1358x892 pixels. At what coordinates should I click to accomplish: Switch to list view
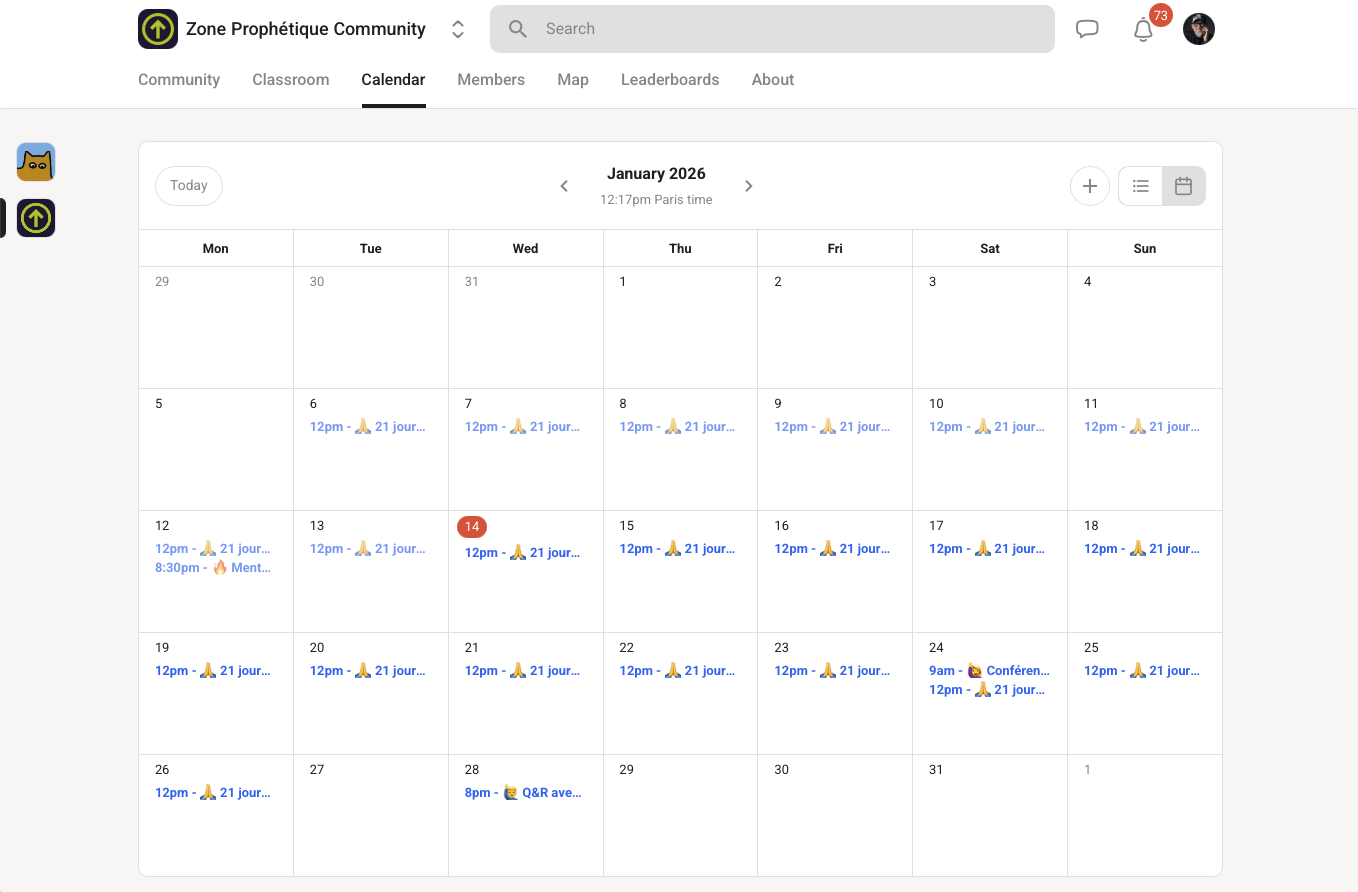coord(1140,186)
